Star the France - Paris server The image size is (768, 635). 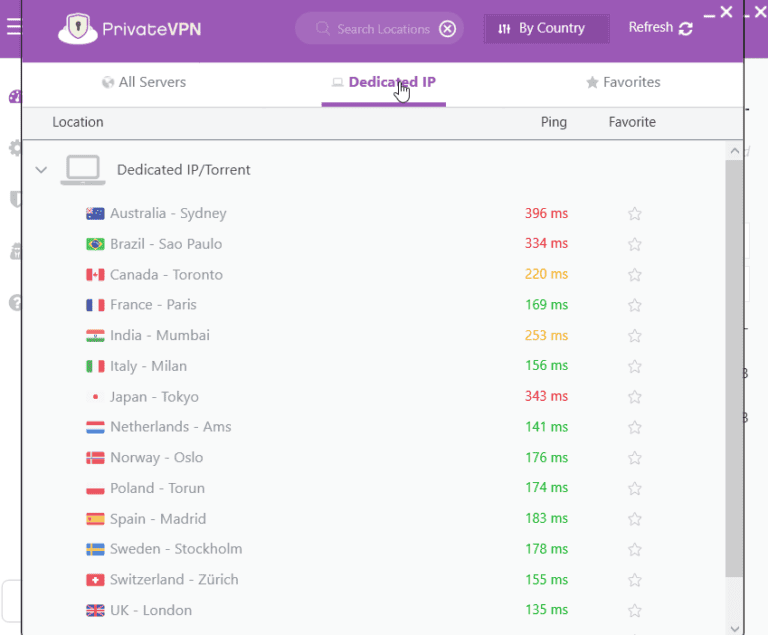pos(634,305)
